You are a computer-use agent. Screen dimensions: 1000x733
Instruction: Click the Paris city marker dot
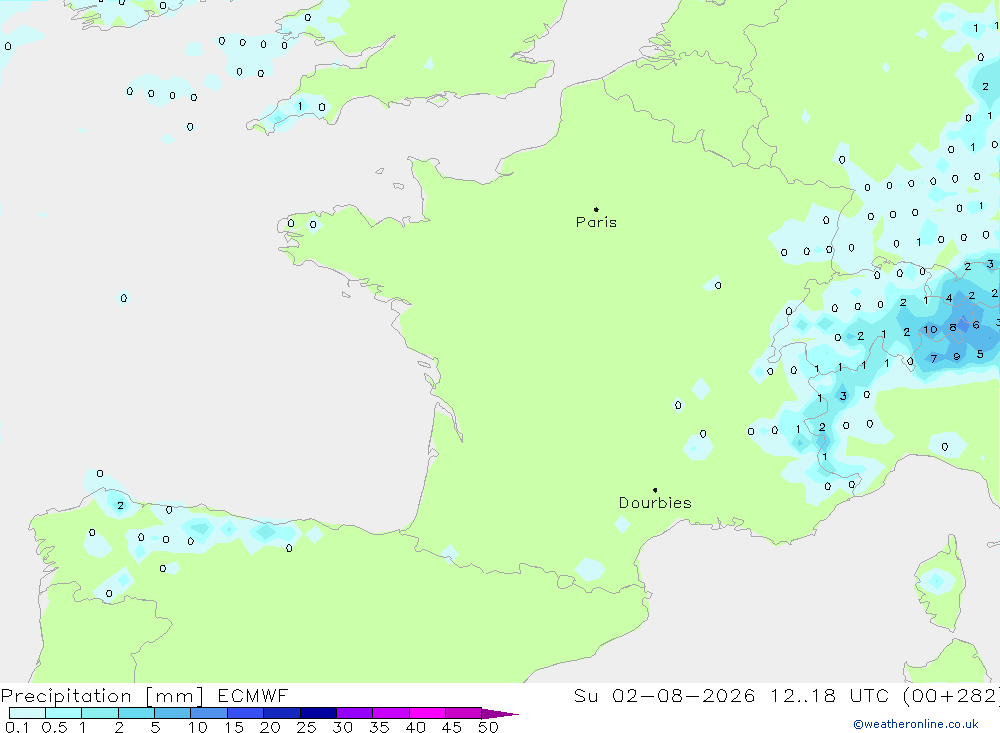point(596,209)
